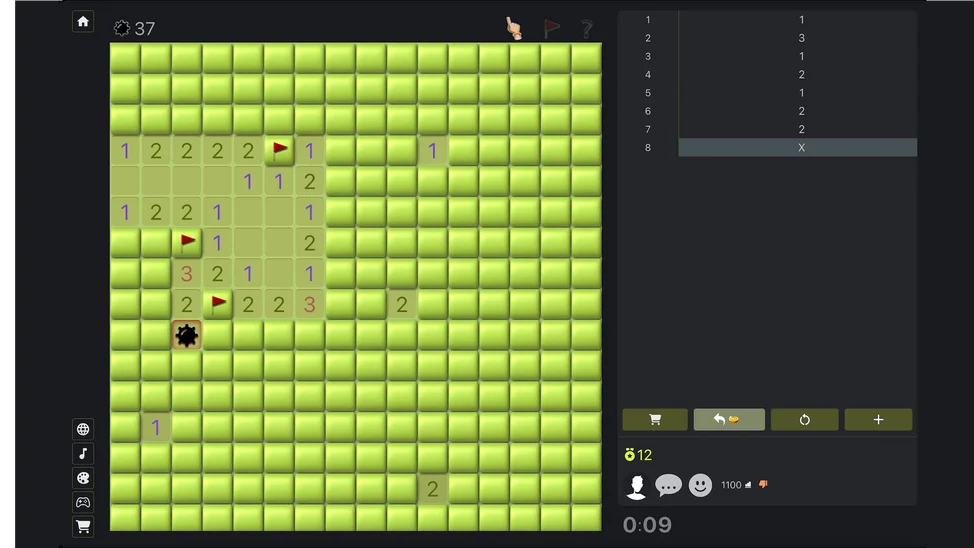
Task: Go to the home screen
Action: point(83,21)
